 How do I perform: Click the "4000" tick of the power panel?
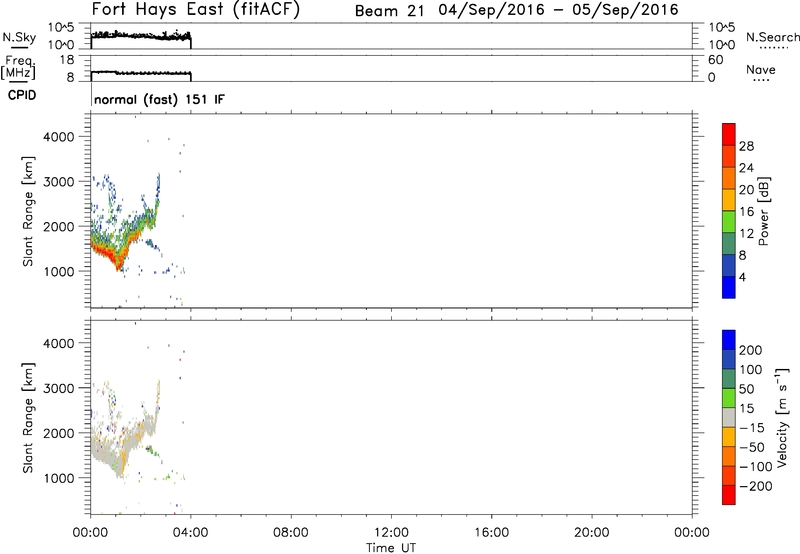(x=59, y=137)
